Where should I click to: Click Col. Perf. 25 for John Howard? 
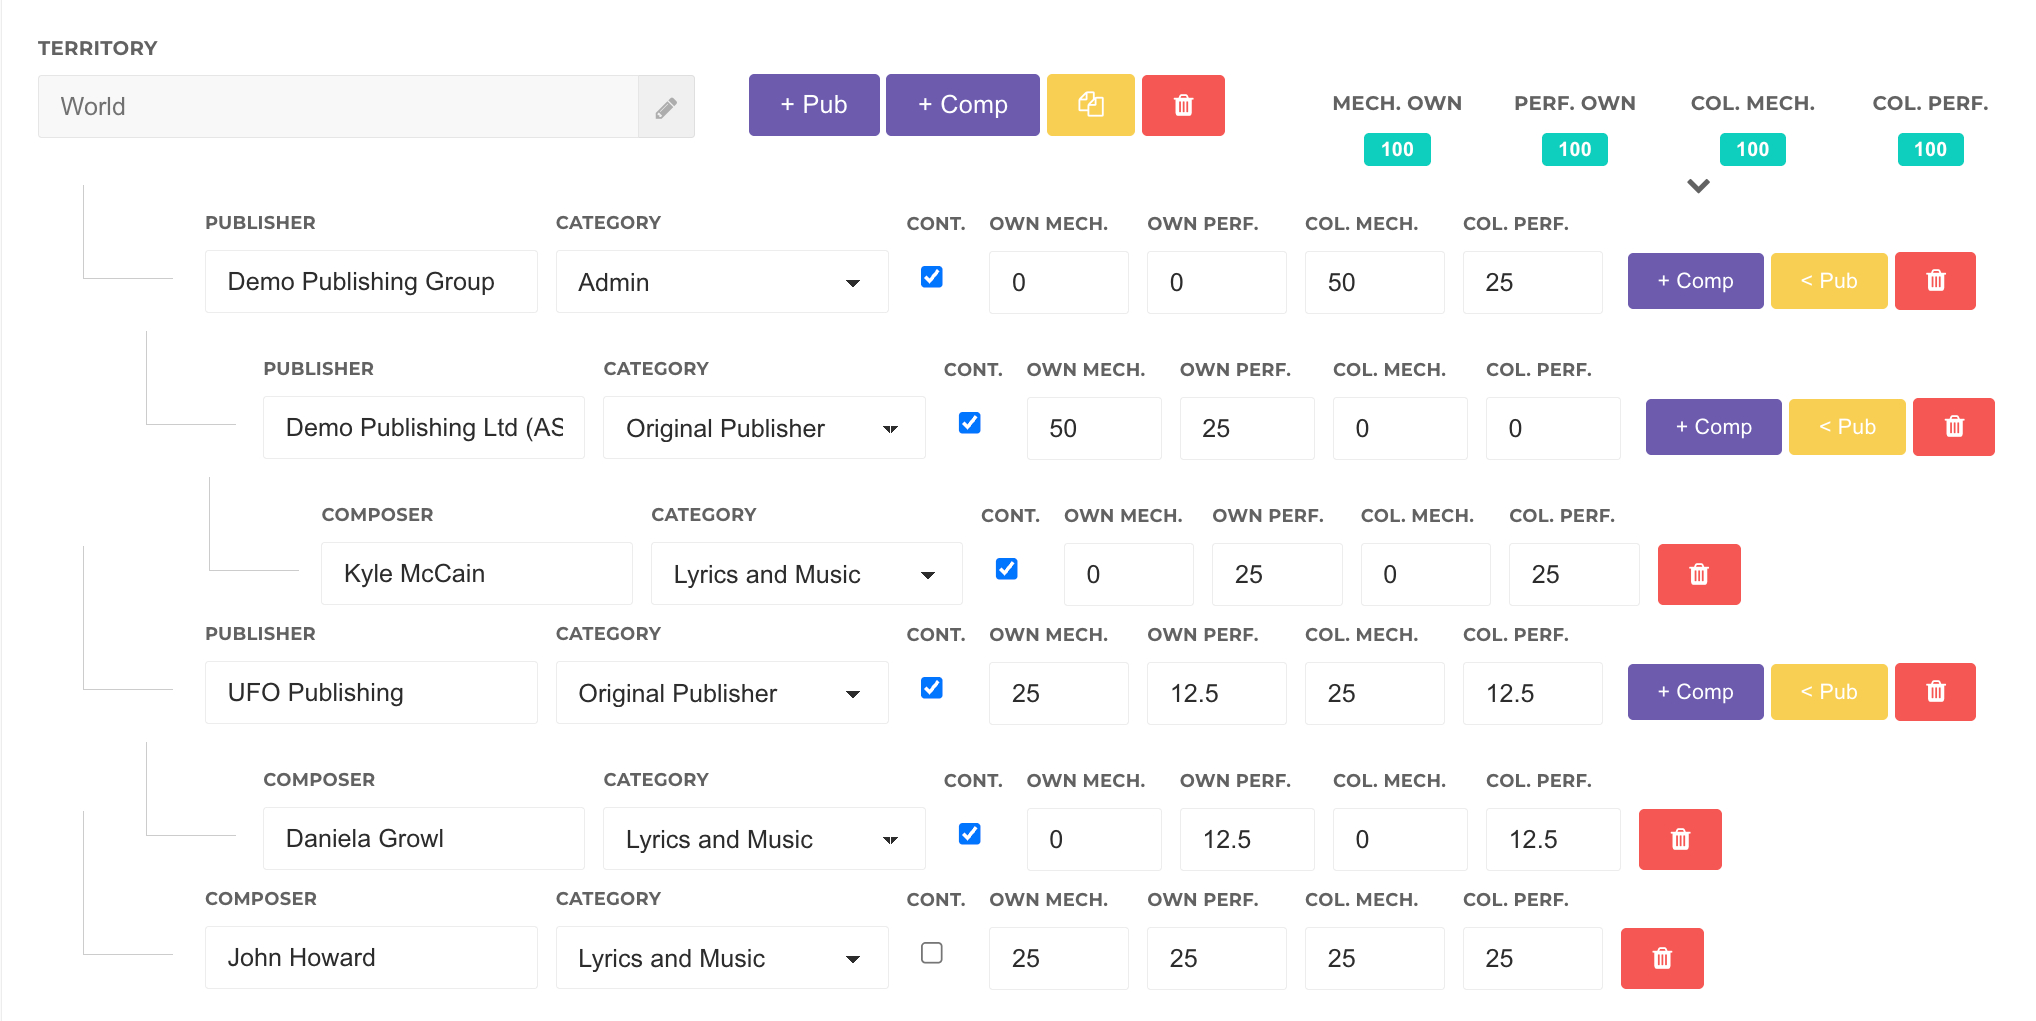click(x=1532, y=958)
